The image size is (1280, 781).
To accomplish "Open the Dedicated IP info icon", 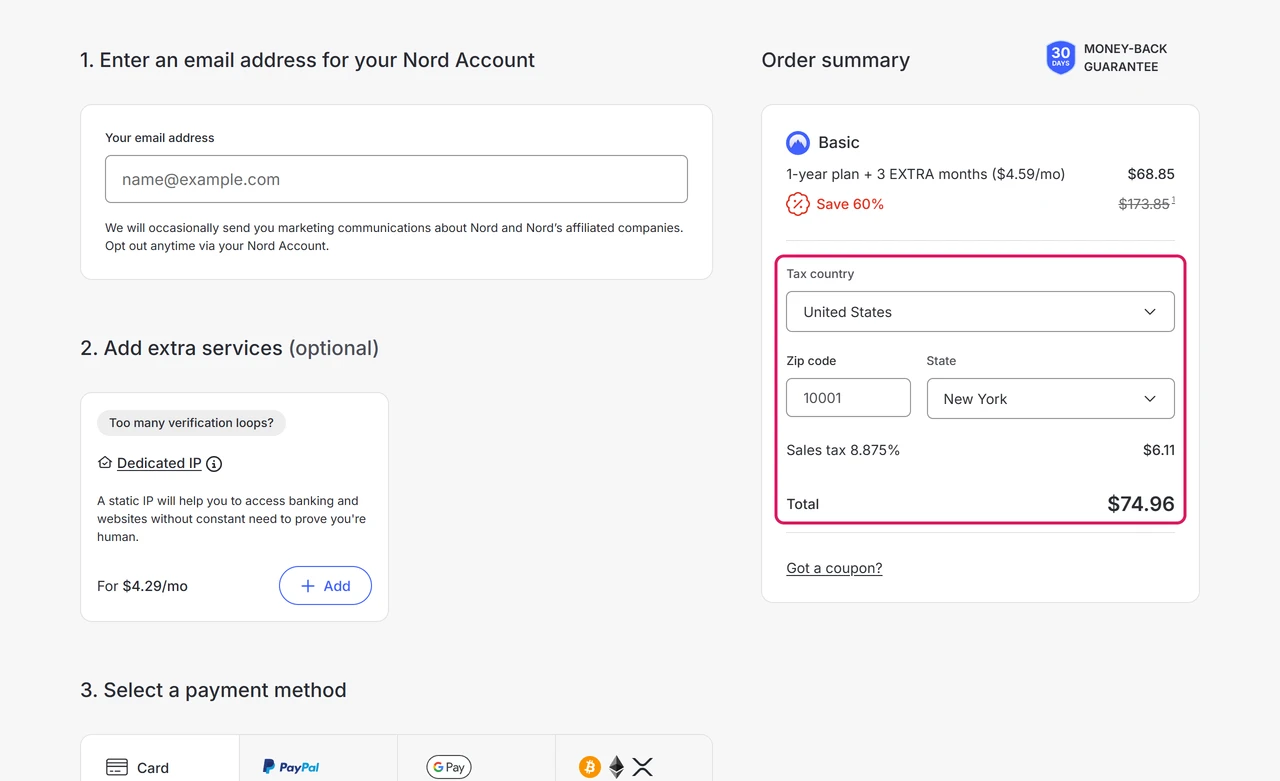I will pyautogui.click(x=214, y=464).
